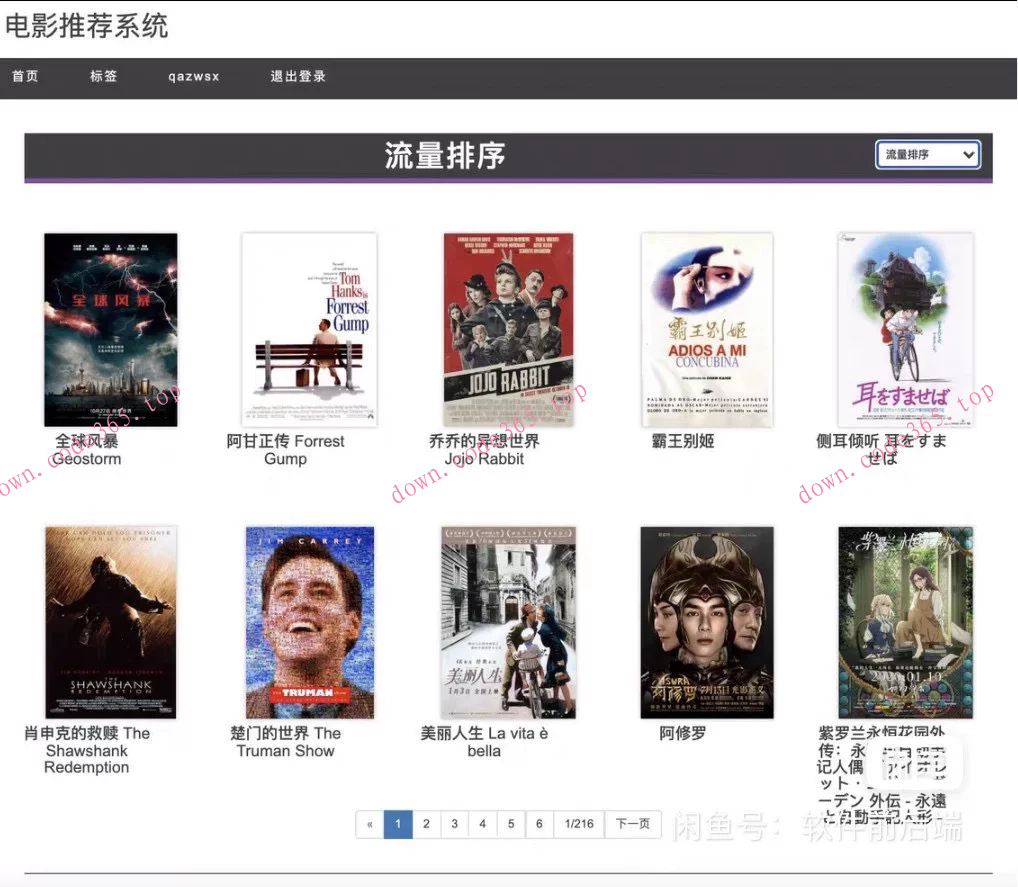Open the Forrest Gump movie poster

pyautogui.click(x=309, y=330)
